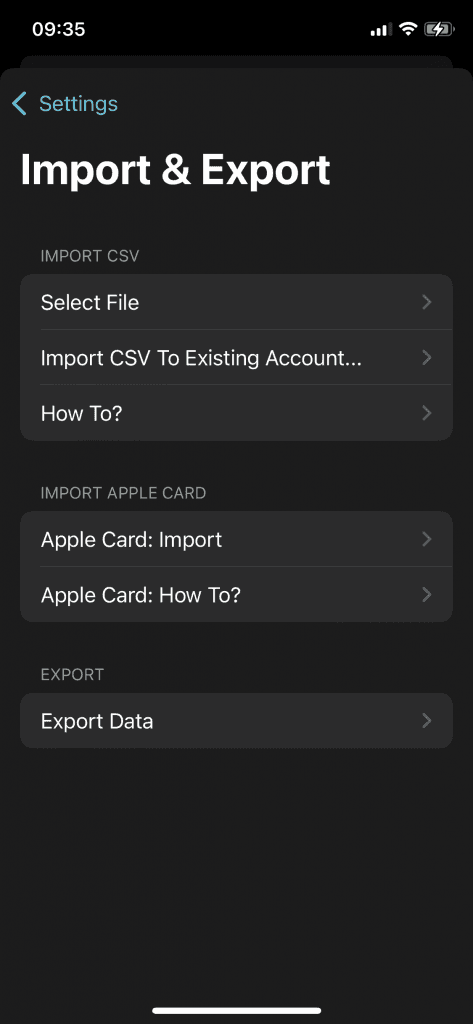Open the Select File row

[236, 302]
